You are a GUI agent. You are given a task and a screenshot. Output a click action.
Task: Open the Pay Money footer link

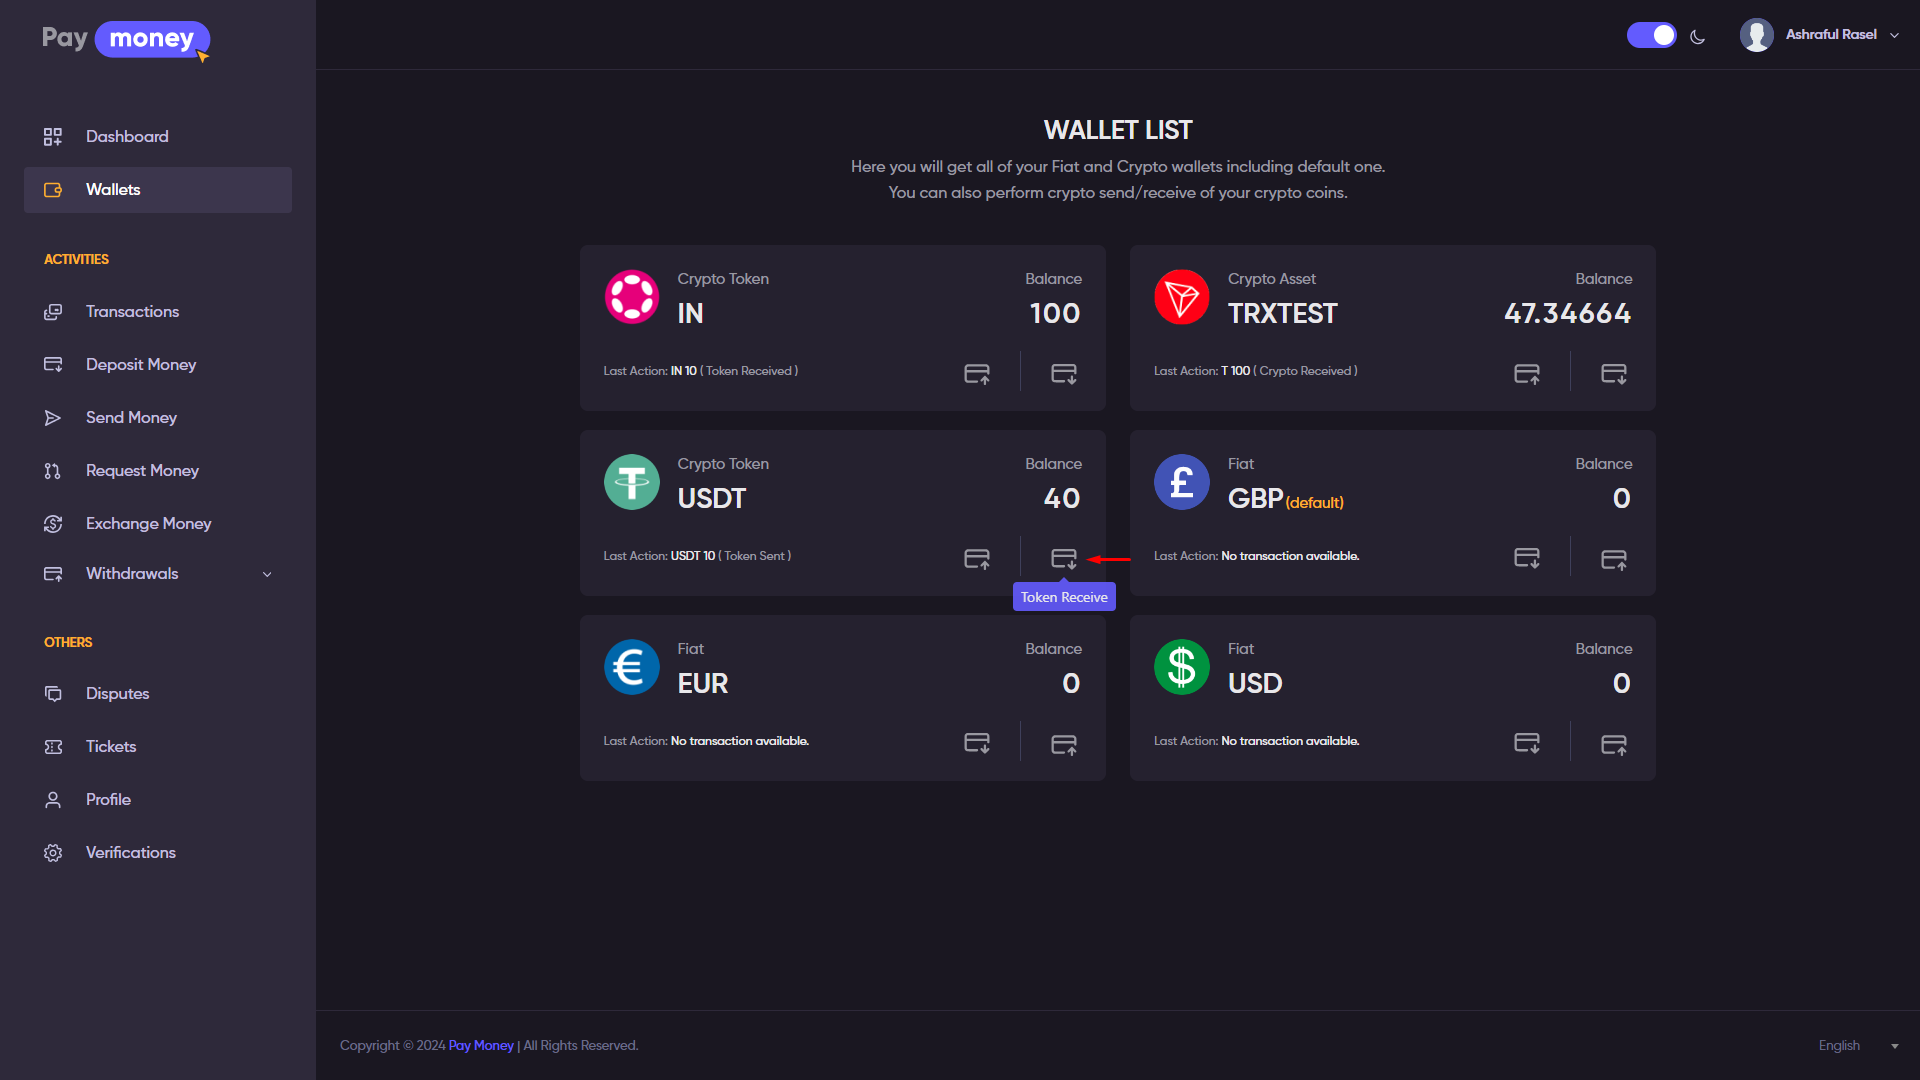pyautogui.click(x=481, y=1045)
